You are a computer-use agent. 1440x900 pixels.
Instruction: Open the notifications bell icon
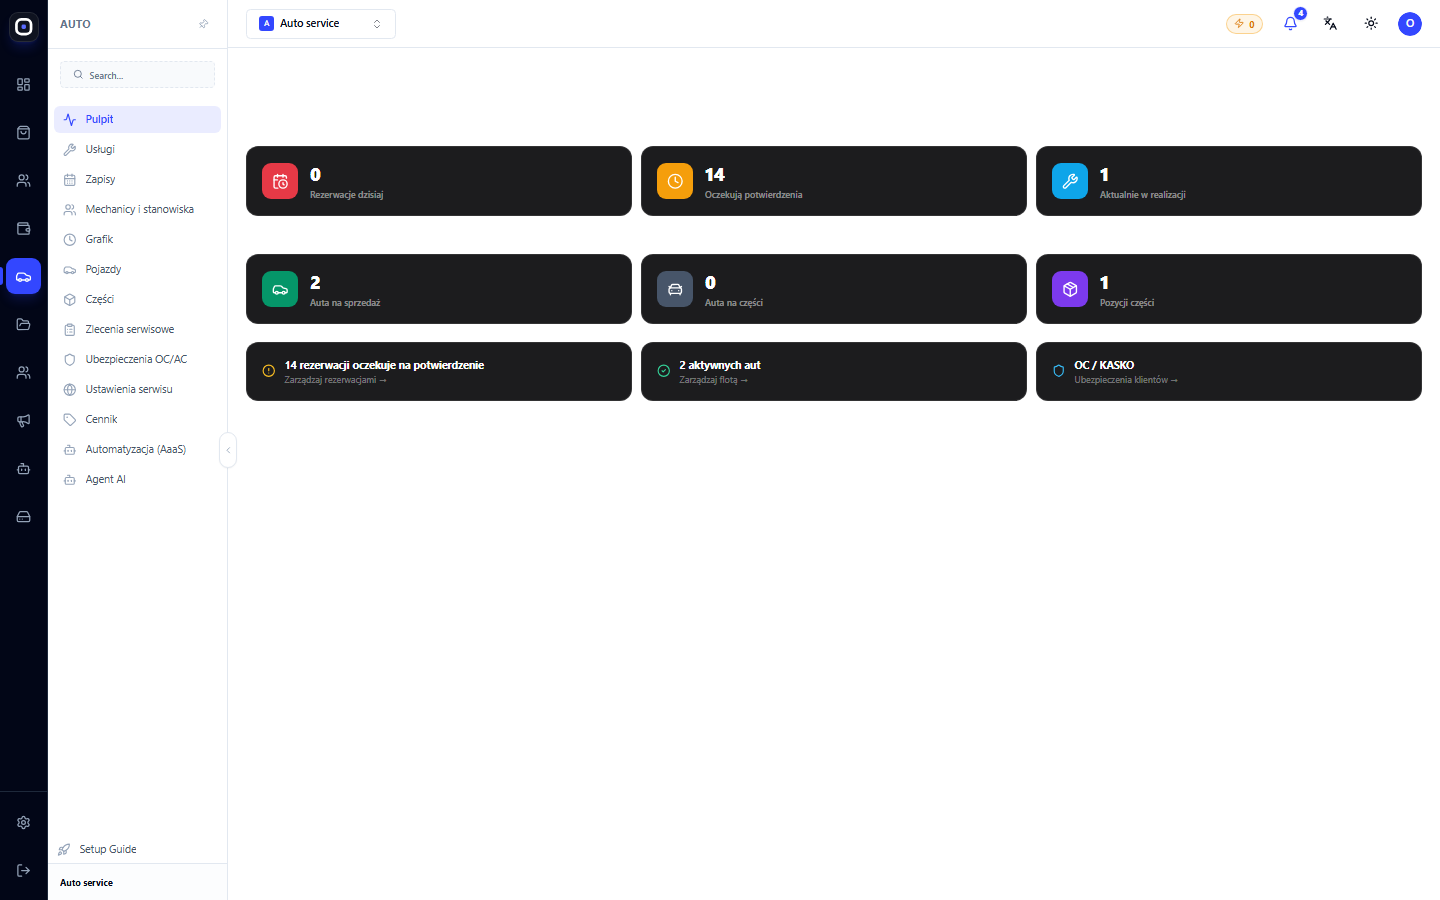pyautogui.click(x=1290, y=23)
